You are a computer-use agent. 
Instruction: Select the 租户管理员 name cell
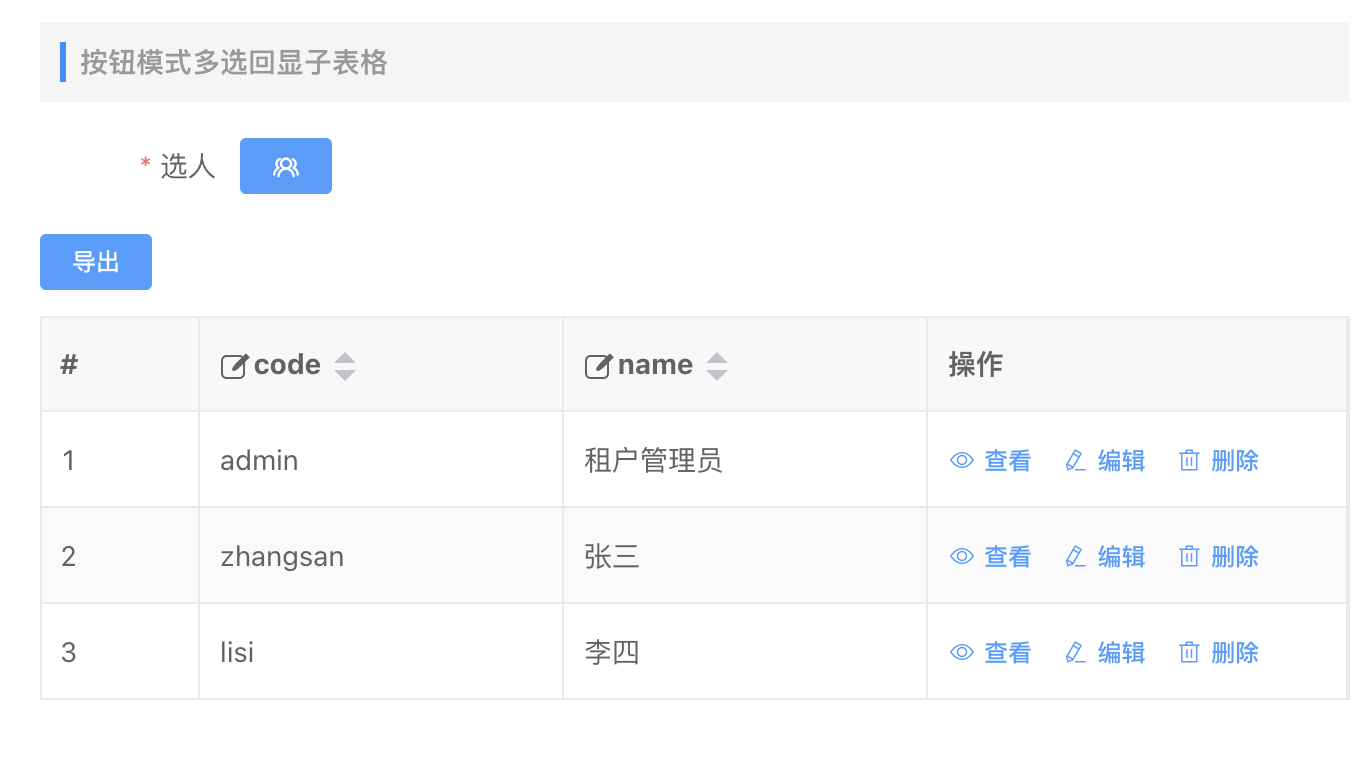(653, 460)
